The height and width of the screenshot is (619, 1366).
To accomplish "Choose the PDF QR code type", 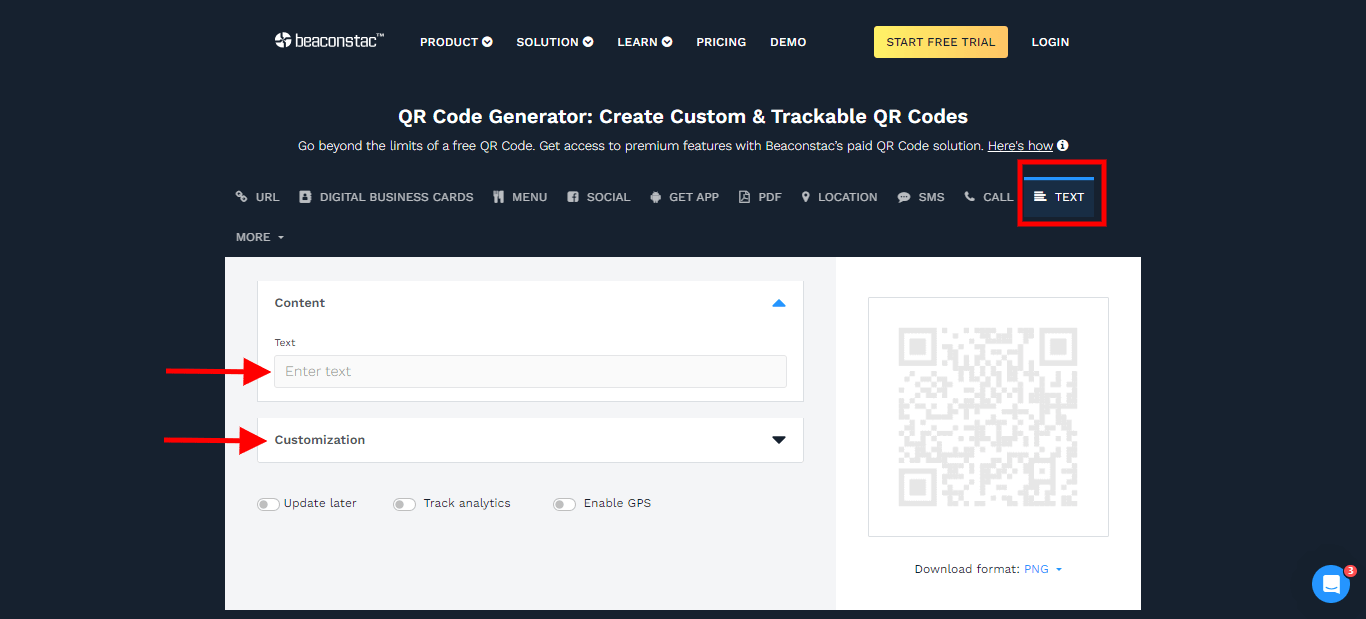I will pos(760,196).
